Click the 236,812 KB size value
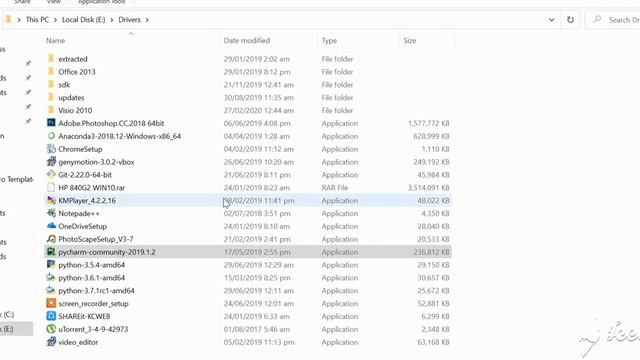This screenshot has width=640, height=360. click(431, 252)
